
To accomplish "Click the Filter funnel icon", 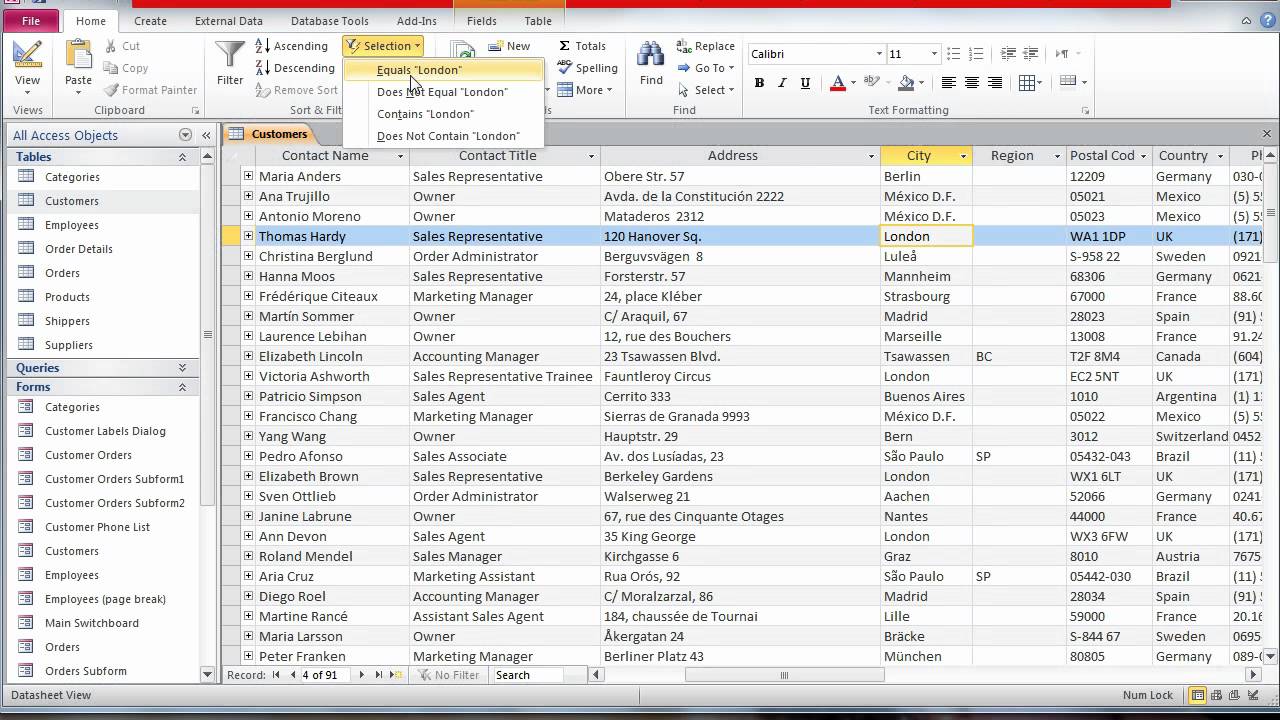I will pos(230,56).
